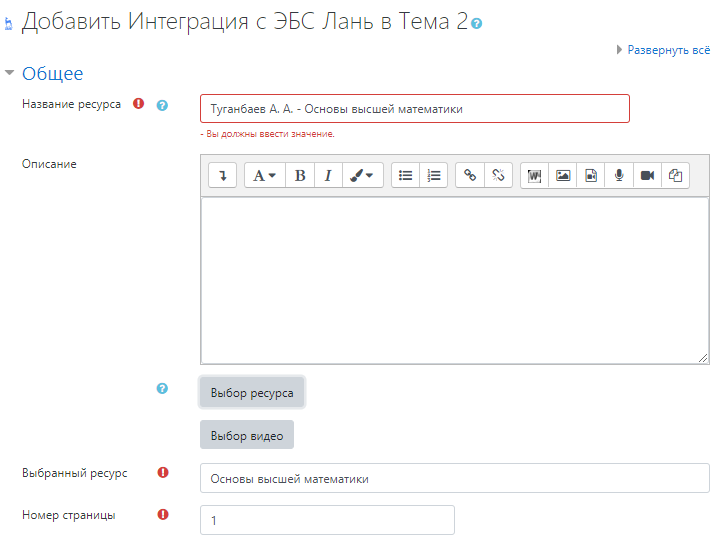Record audio with the microphone icon
This screenshot has height=543, width=723.
(619, 175)
